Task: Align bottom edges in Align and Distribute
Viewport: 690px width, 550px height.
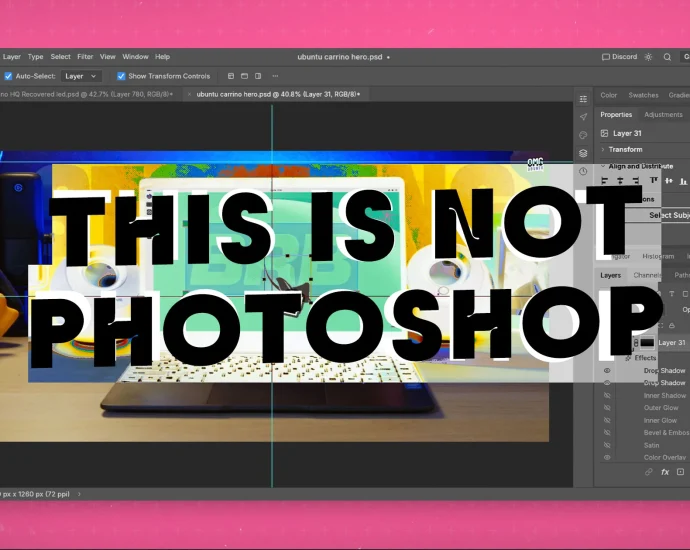Action: [x=683, y=180]
